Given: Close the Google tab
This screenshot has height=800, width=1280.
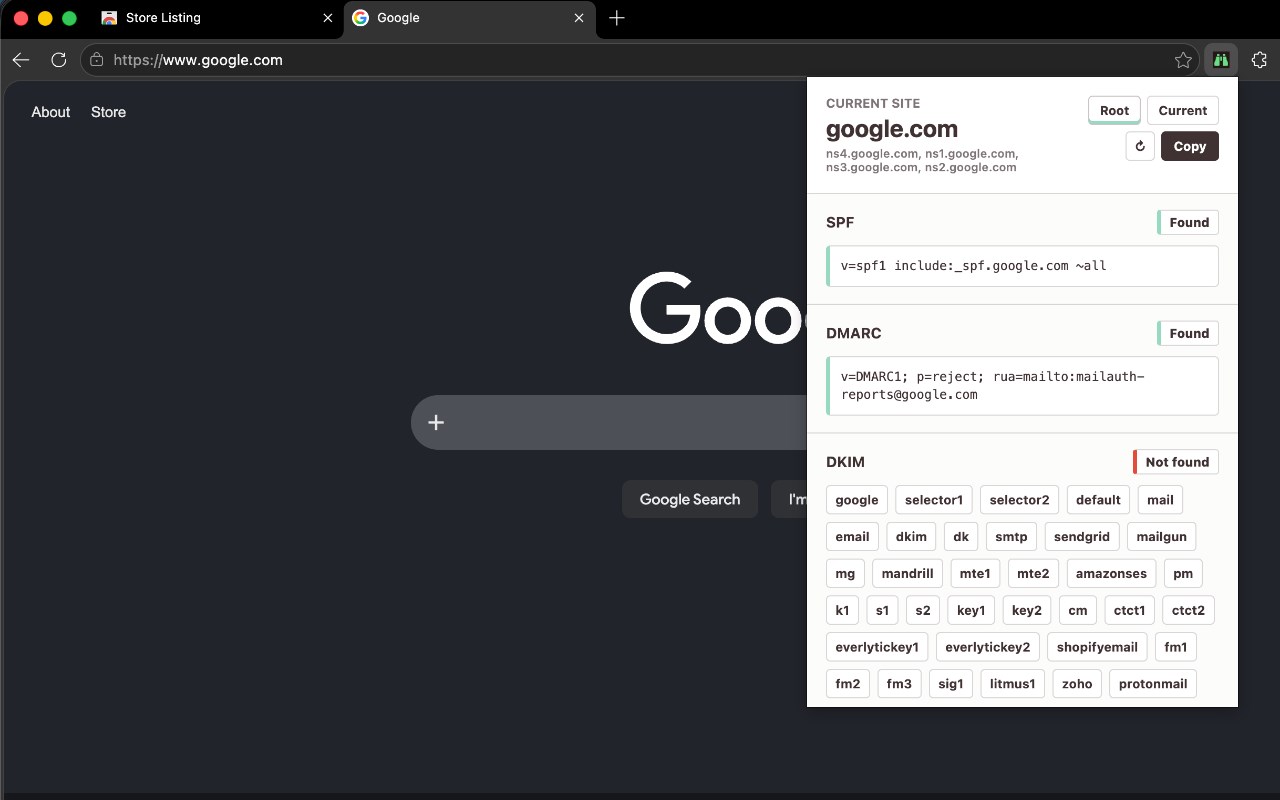Looking at the screenshot, I should [x=579, y=18].
